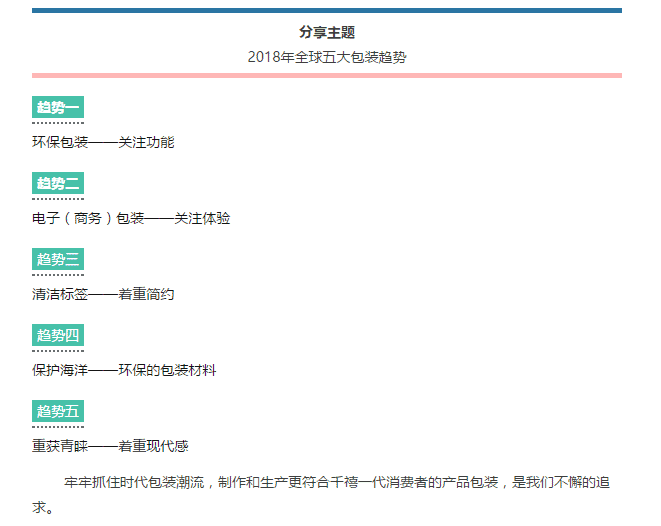Click the 趋势二 green badge
This screenshot has height=526, width=661.
pos(58,183)
